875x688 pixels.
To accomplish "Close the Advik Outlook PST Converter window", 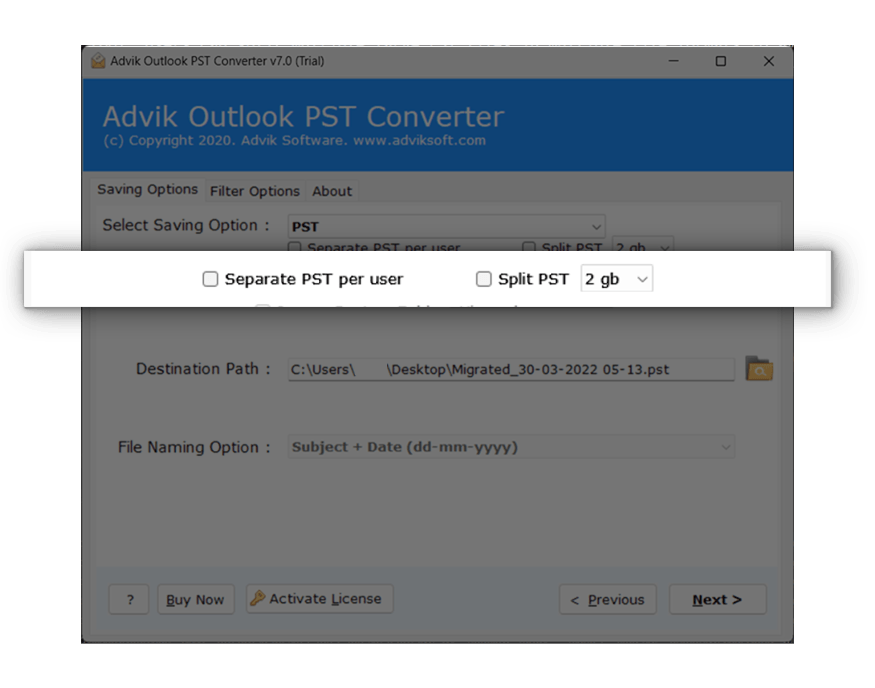I will coord(768,61).
